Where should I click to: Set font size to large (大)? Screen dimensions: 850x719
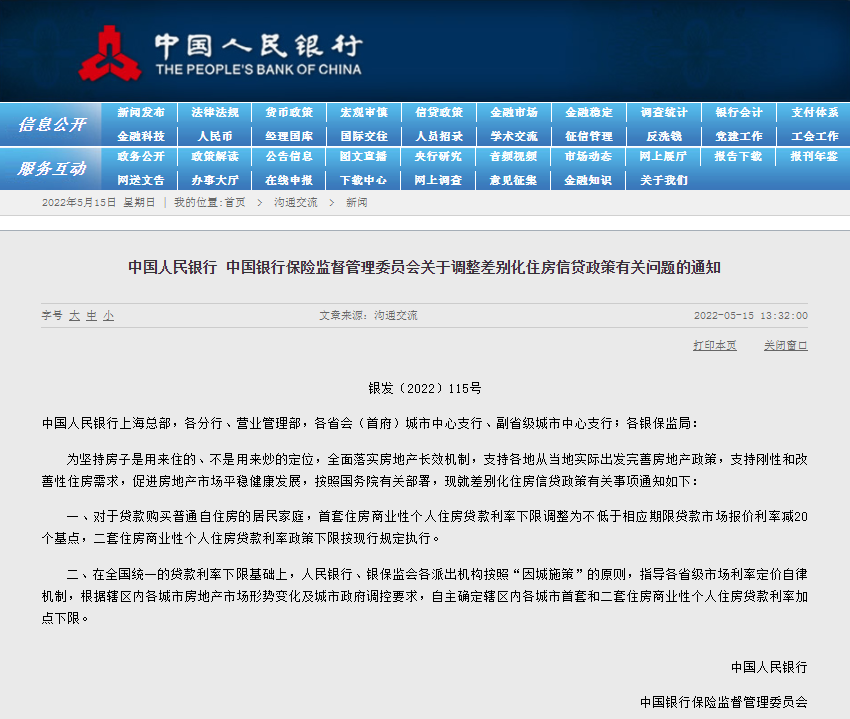[74, 315]
